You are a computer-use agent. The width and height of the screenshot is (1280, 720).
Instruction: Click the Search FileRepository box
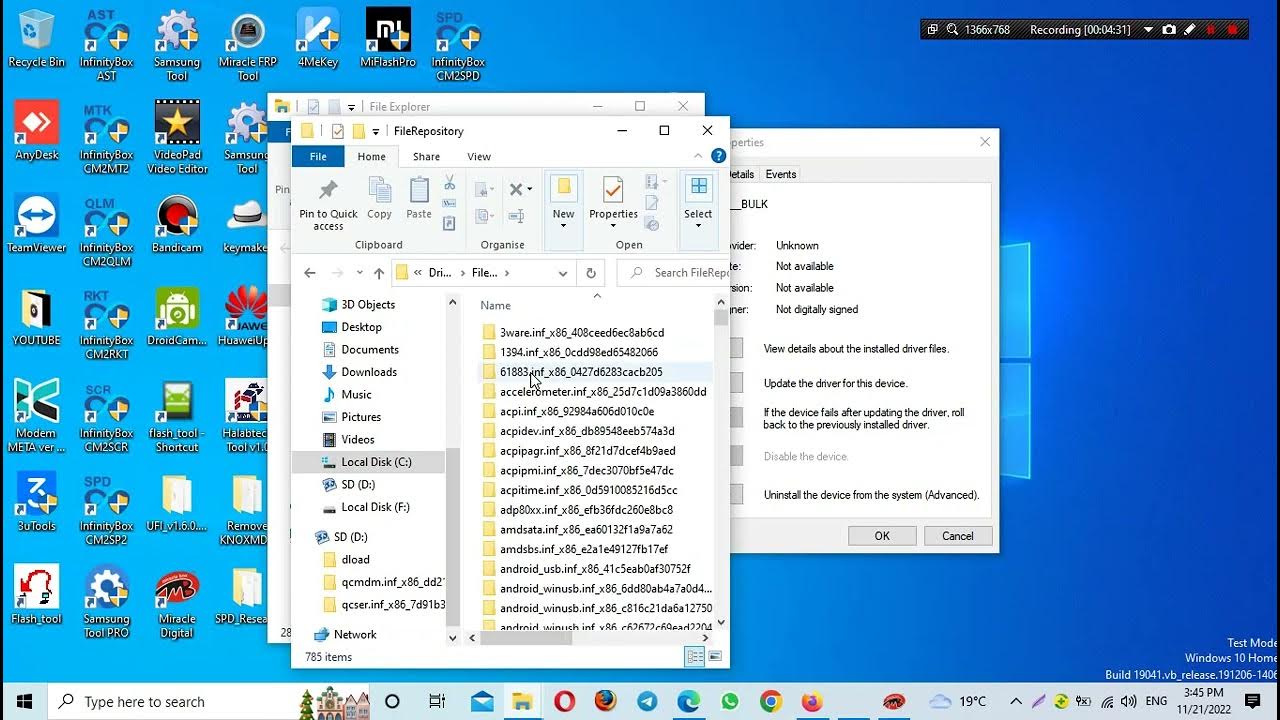click(674, 273)
